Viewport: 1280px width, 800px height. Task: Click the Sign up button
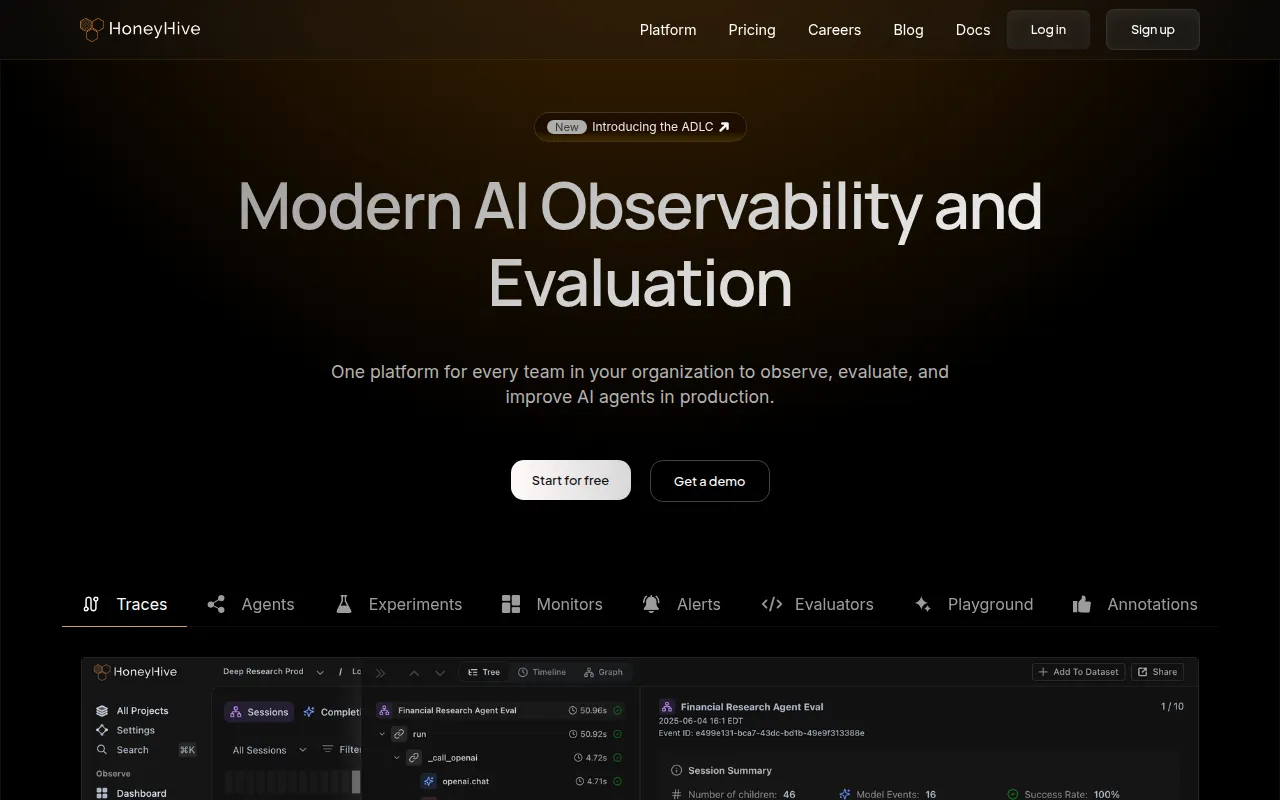coord(1153,30)
